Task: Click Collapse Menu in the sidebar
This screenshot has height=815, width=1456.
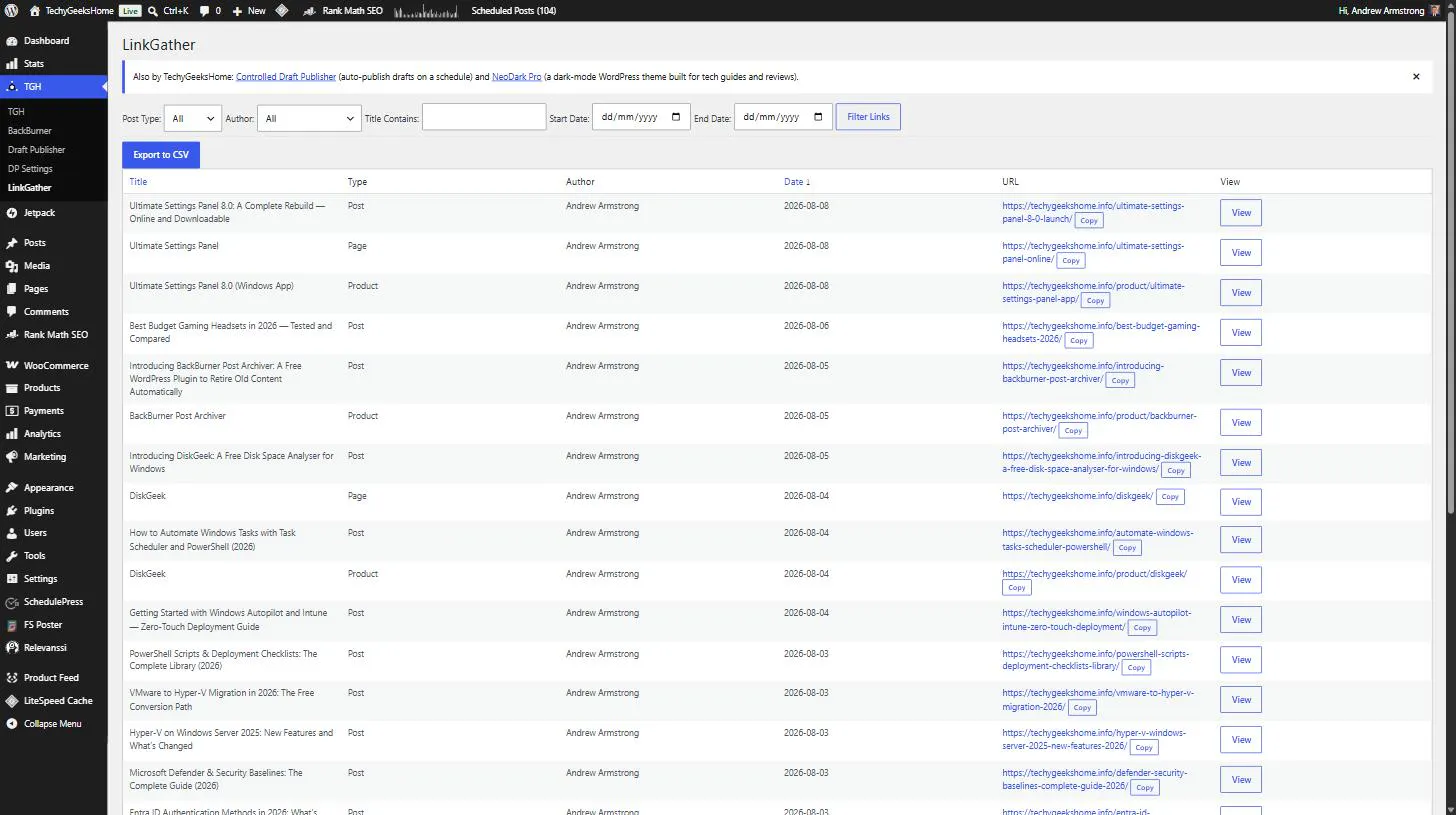Action: click(x=54, y=724)
